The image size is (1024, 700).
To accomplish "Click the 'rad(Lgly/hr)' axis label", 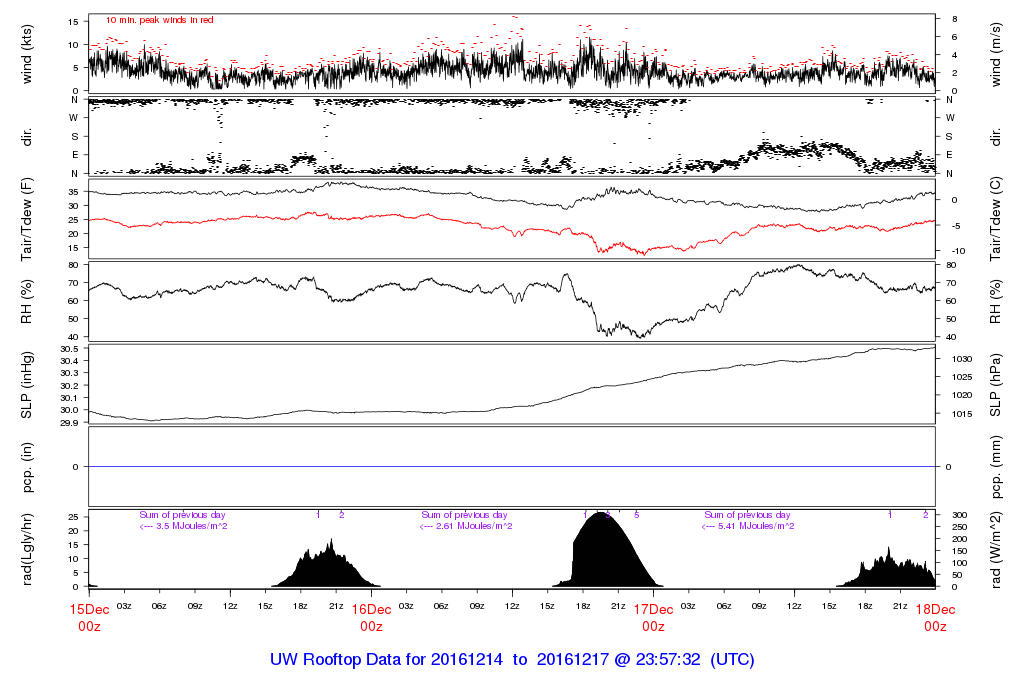I will tap(27, 549).
